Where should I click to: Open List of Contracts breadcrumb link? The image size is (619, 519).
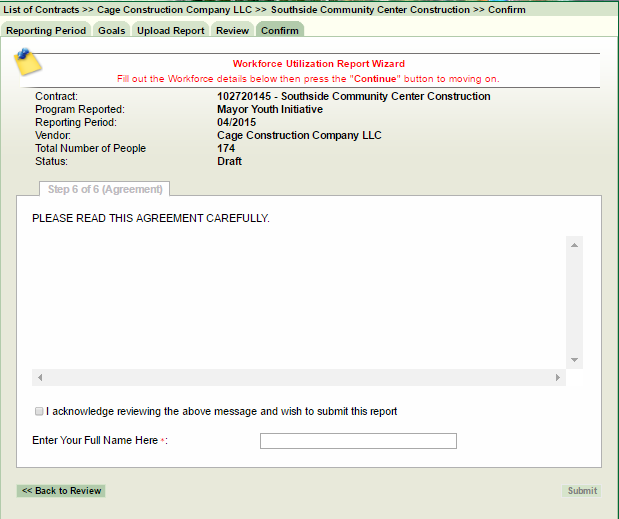[45, 9]
